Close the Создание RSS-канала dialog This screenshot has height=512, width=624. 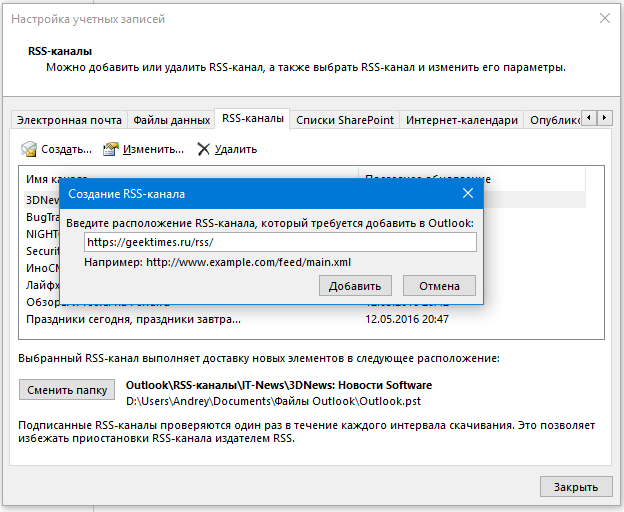coord(468,193)
